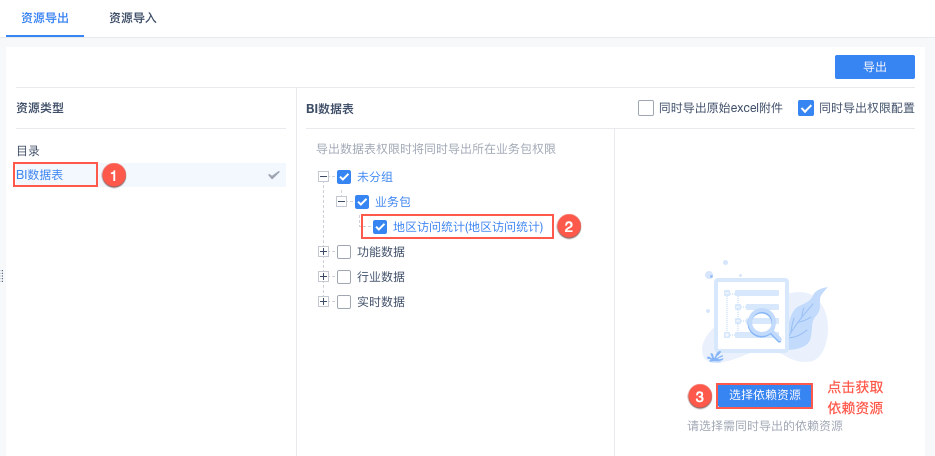Switch to the 资源导入 tab
The height and width of the screenshot is (456, 935).
coord(132,18)
